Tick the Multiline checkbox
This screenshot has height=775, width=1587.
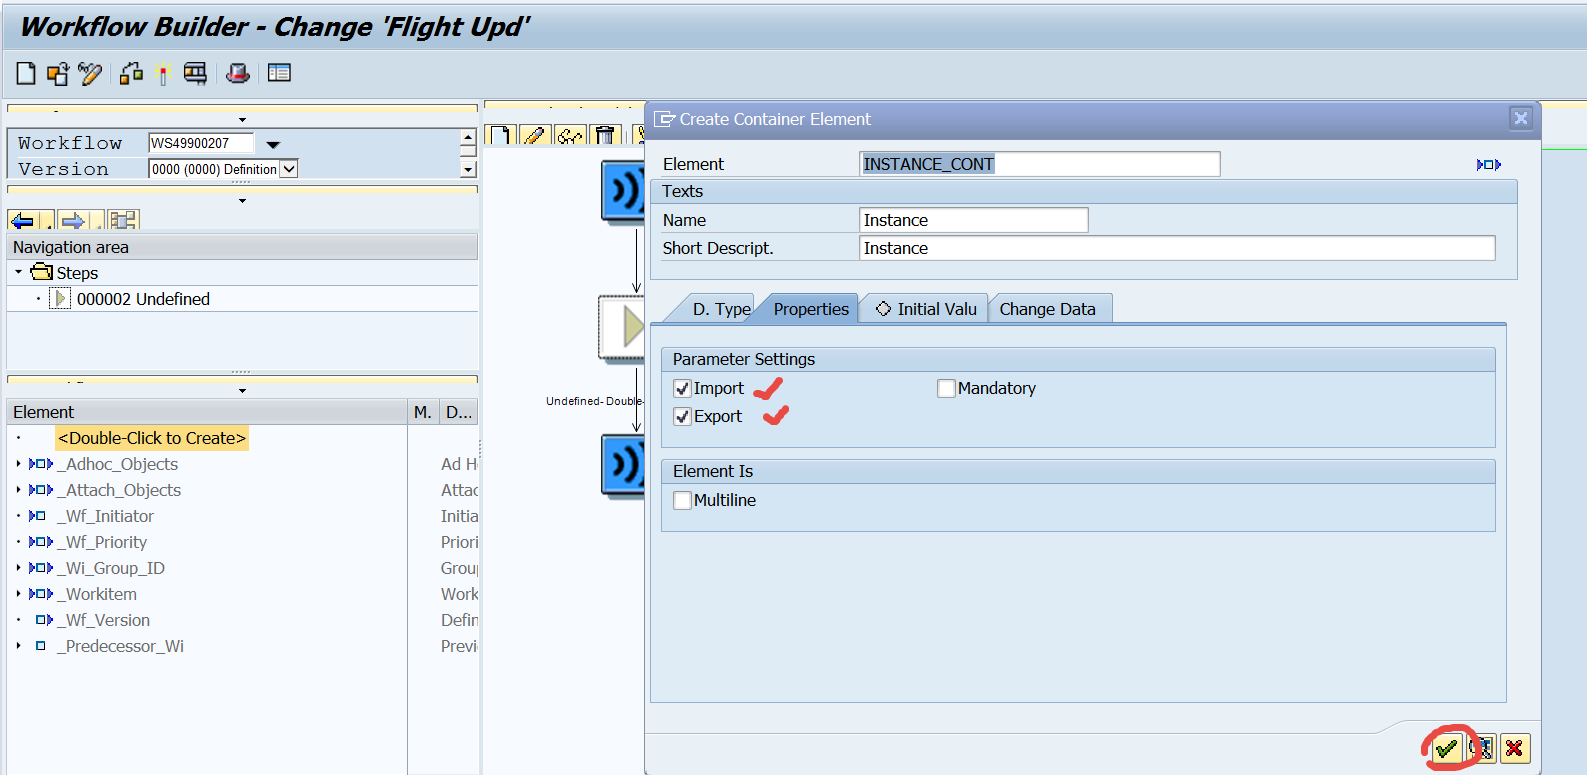pyautogui.click(x=682, y=501)
